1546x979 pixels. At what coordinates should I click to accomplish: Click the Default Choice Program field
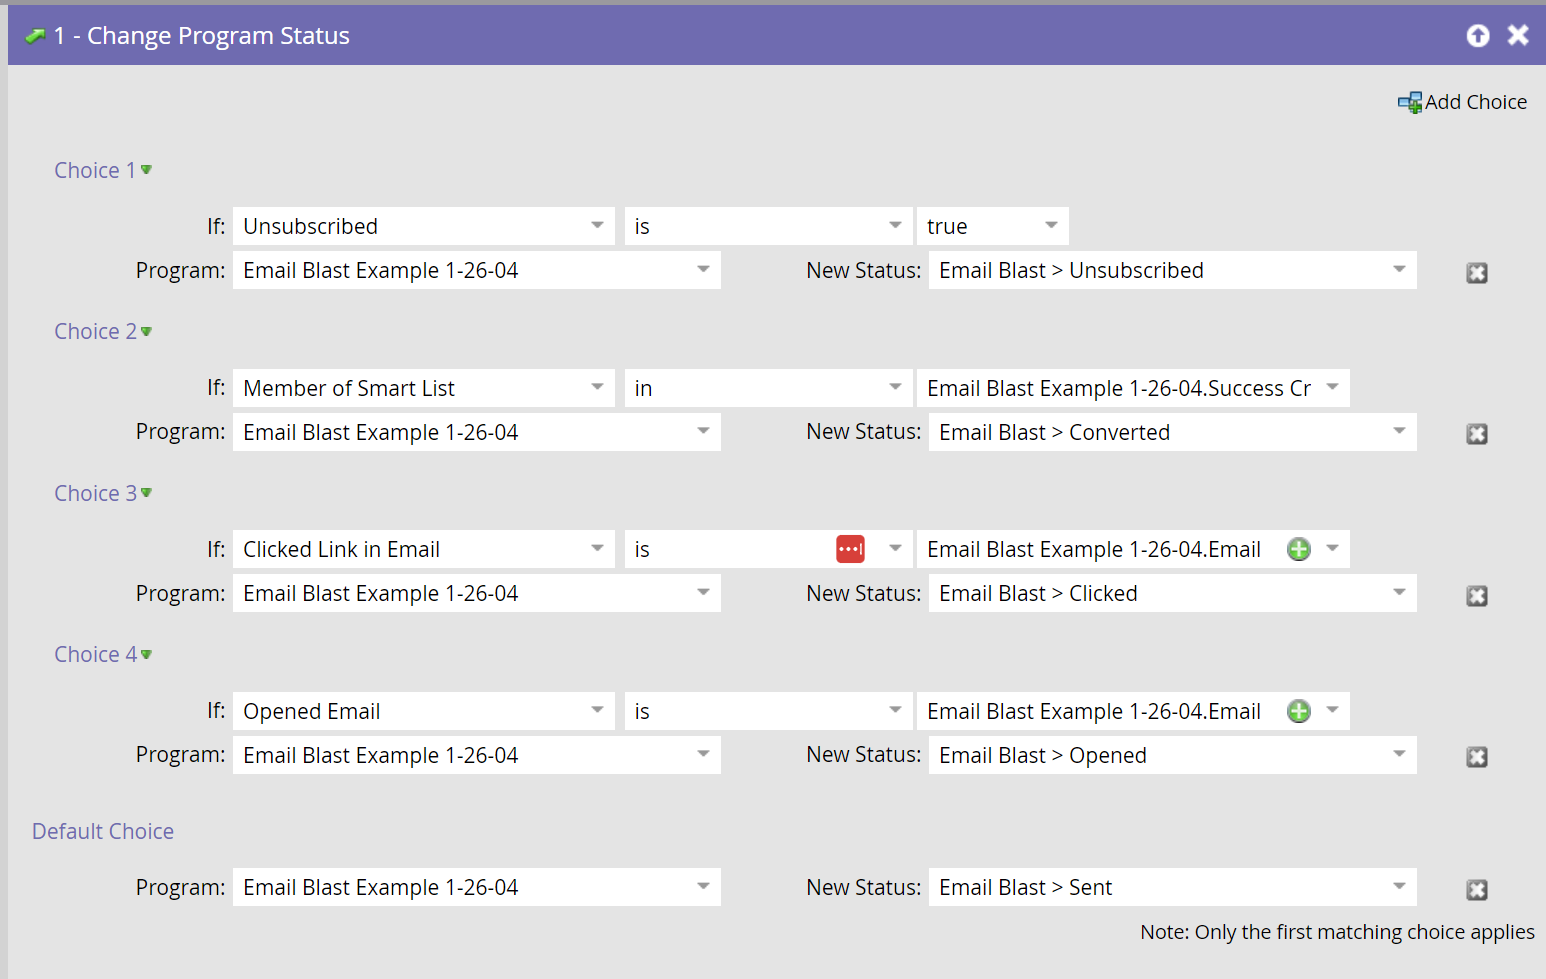point(477,887)
